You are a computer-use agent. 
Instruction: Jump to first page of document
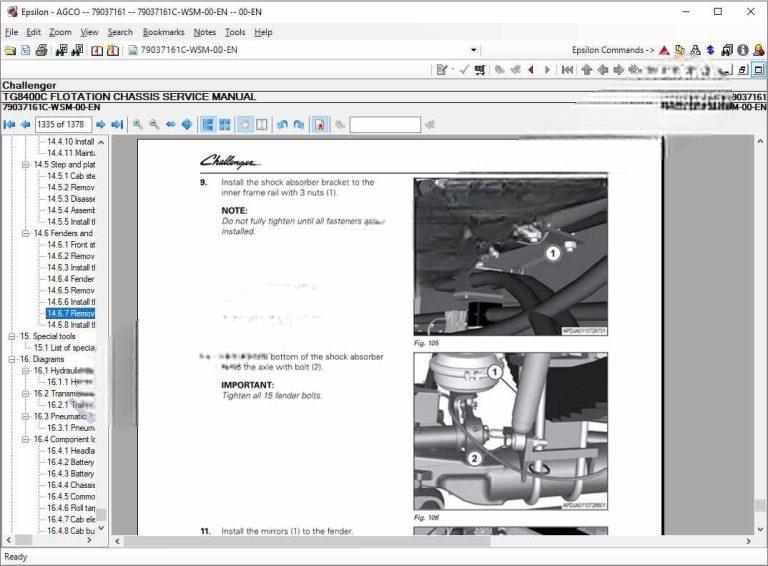click(x=9, y=124)
